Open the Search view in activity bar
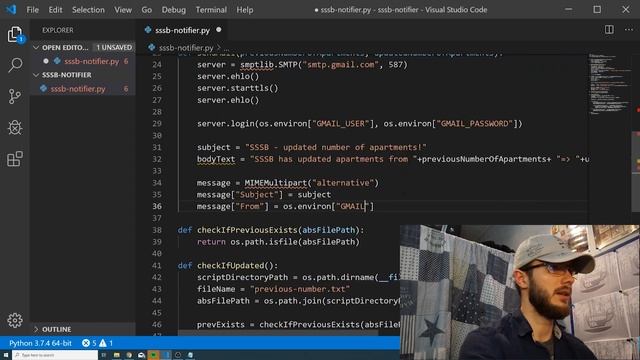The width and height of the screenshot is (640, 360). (15, 65)
